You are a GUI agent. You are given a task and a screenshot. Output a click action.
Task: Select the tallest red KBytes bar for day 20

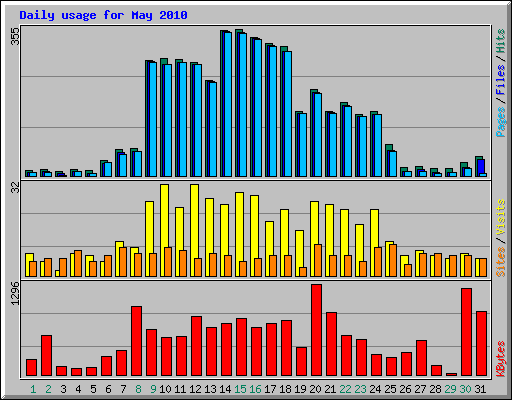click(317, 330)
